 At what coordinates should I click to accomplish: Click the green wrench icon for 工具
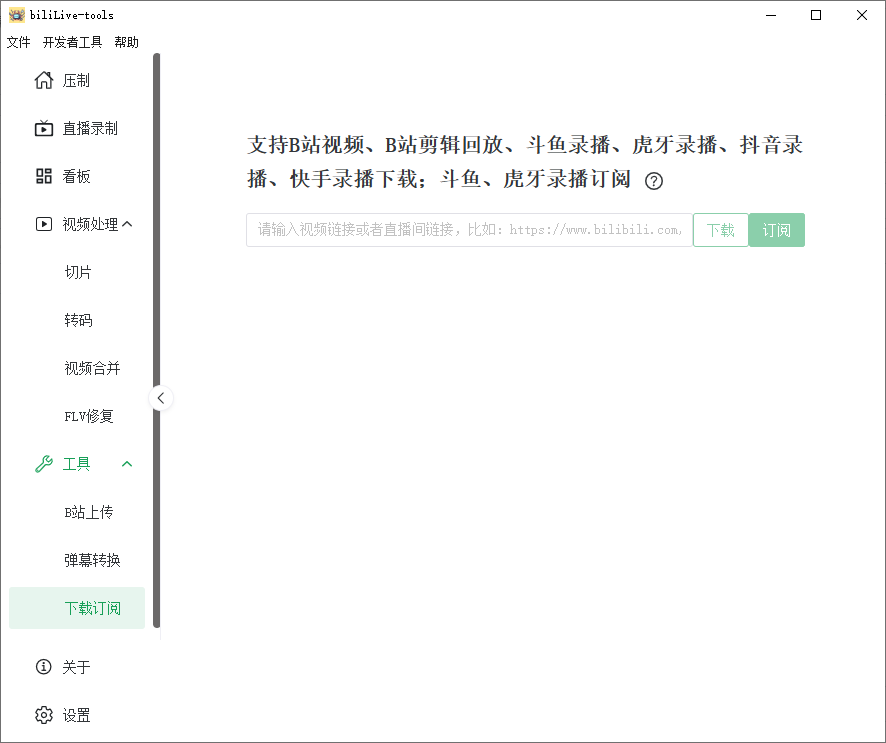[x=44, y=464]
